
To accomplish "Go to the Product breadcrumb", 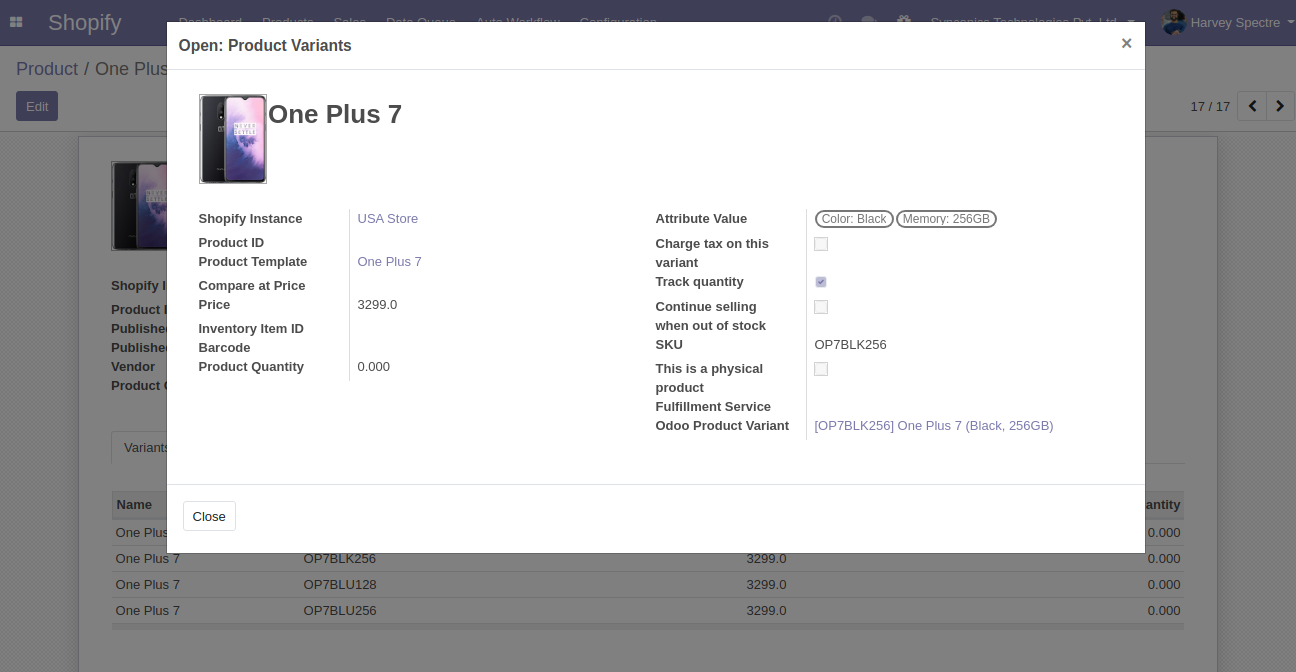I will [x=47, y=69].
